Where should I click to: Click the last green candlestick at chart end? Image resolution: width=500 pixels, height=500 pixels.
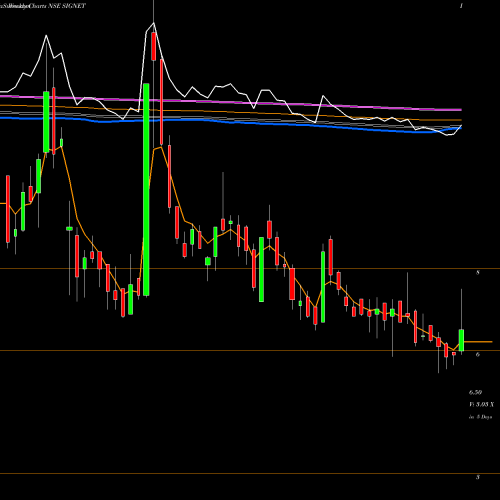[x=461, y=340]
